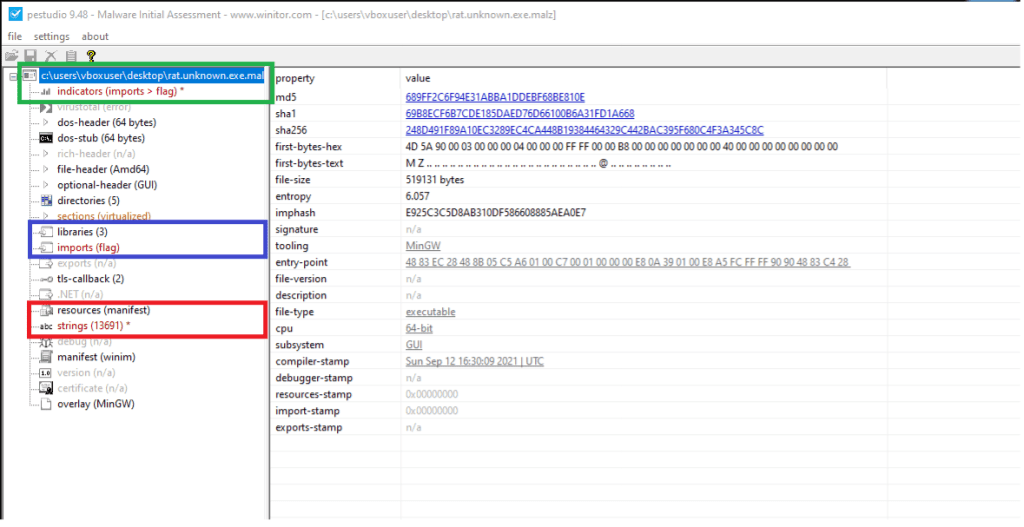Select overlay (MinGW) tree item
This screenshot has height=527, width=1024.
[95, 404]
